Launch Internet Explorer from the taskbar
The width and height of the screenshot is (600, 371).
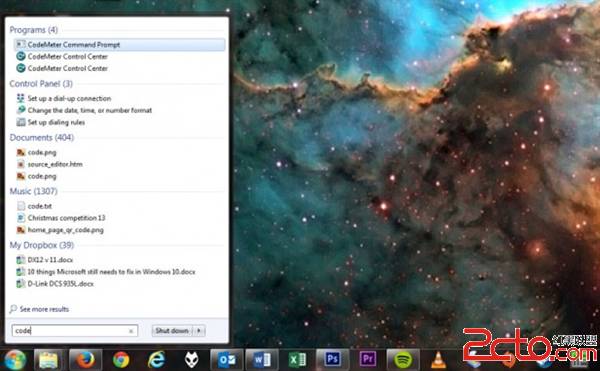(x=156, y=360)
